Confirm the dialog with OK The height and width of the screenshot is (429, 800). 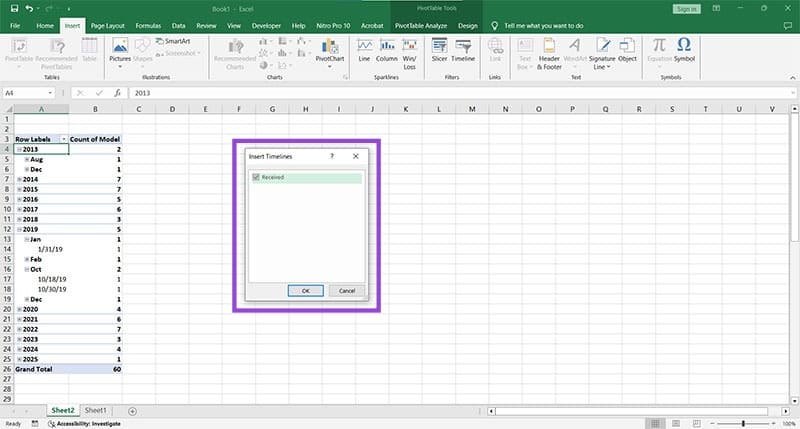306,290
